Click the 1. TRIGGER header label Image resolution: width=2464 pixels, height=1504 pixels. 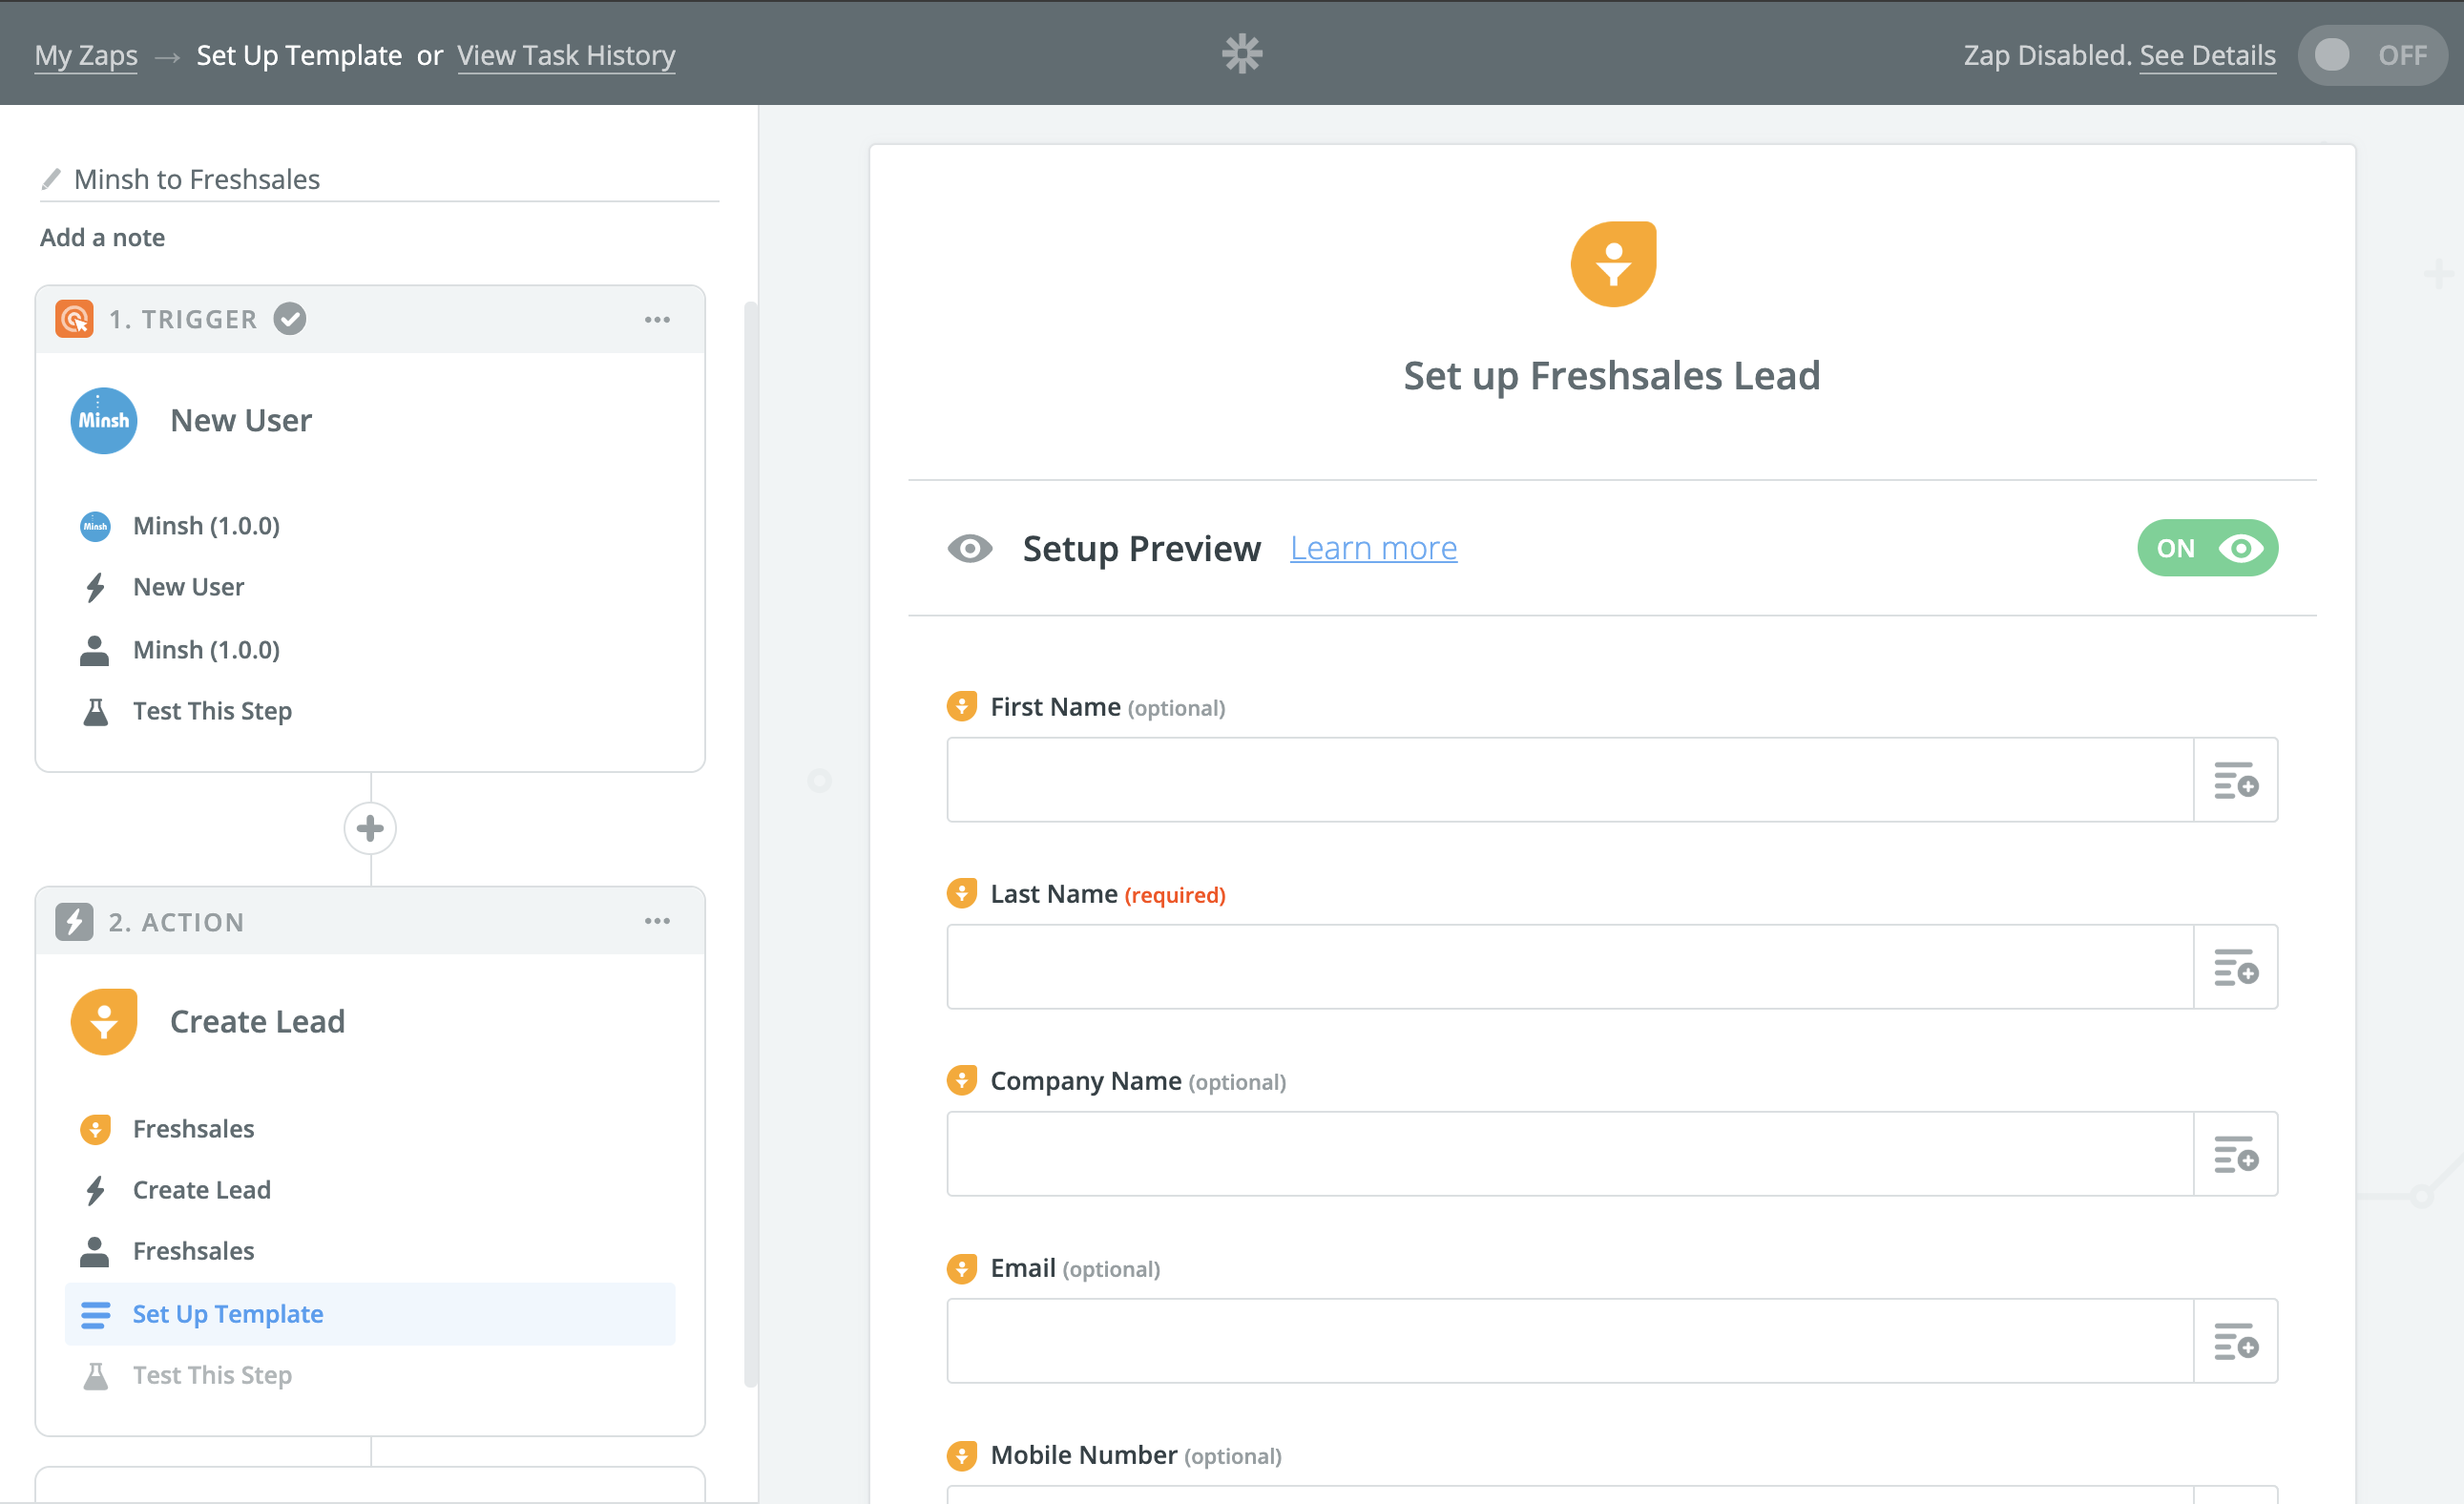183,320
